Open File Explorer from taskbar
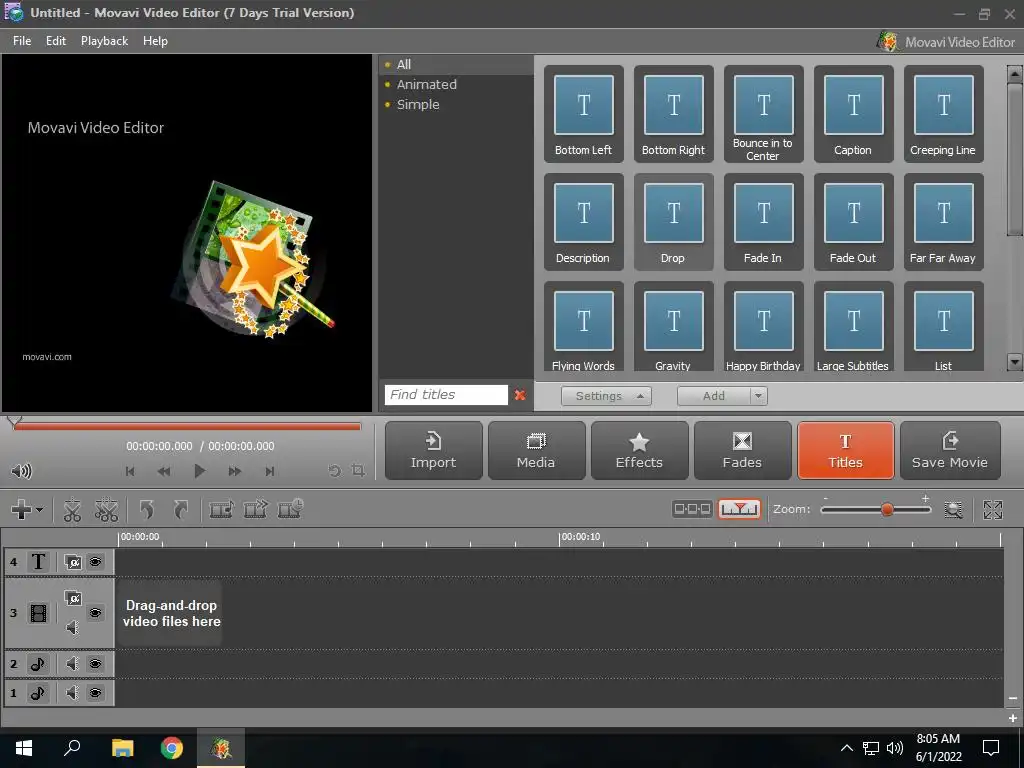Screen dimensions: 1024x768 pyautogui.click(x=122, y=748)
